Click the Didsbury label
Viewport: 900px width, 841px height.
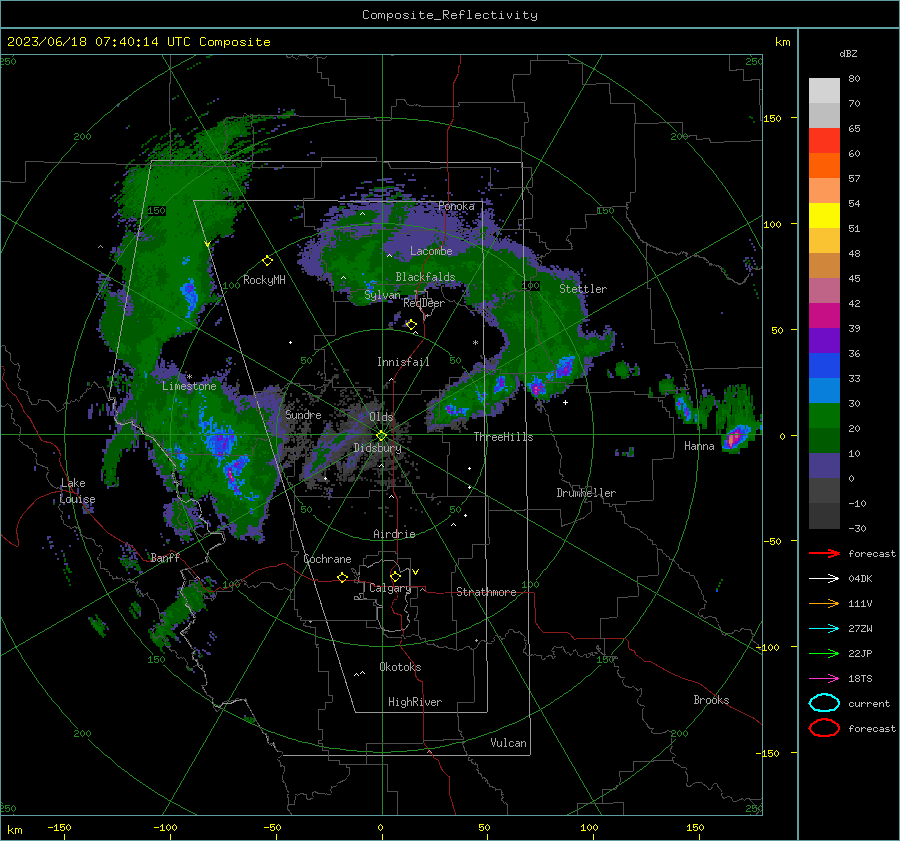click(x=377, y=448)
